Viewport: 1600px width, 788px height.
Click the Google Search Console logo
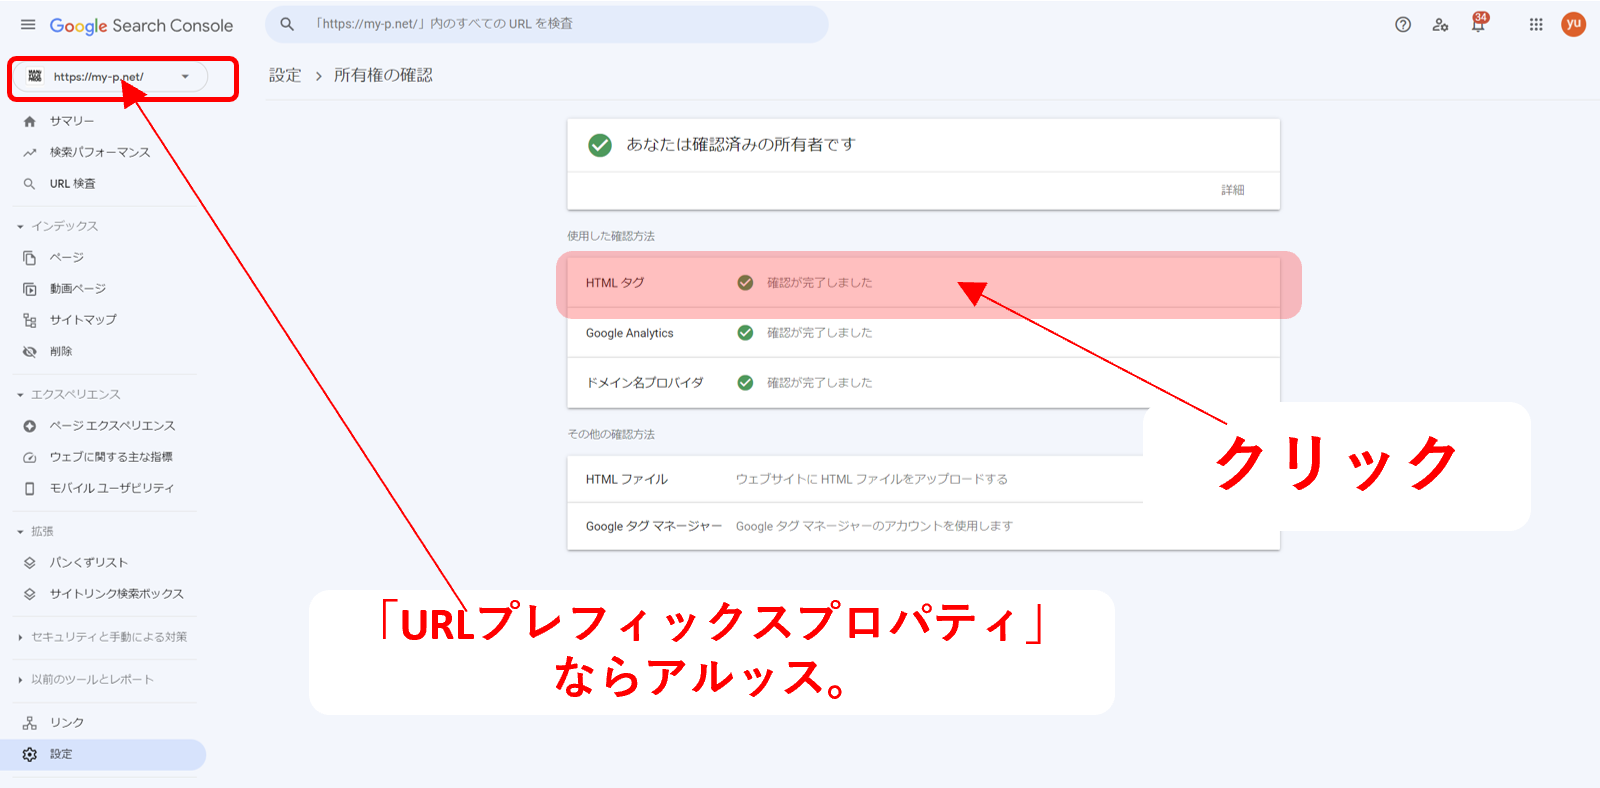(x=141, y=26)
